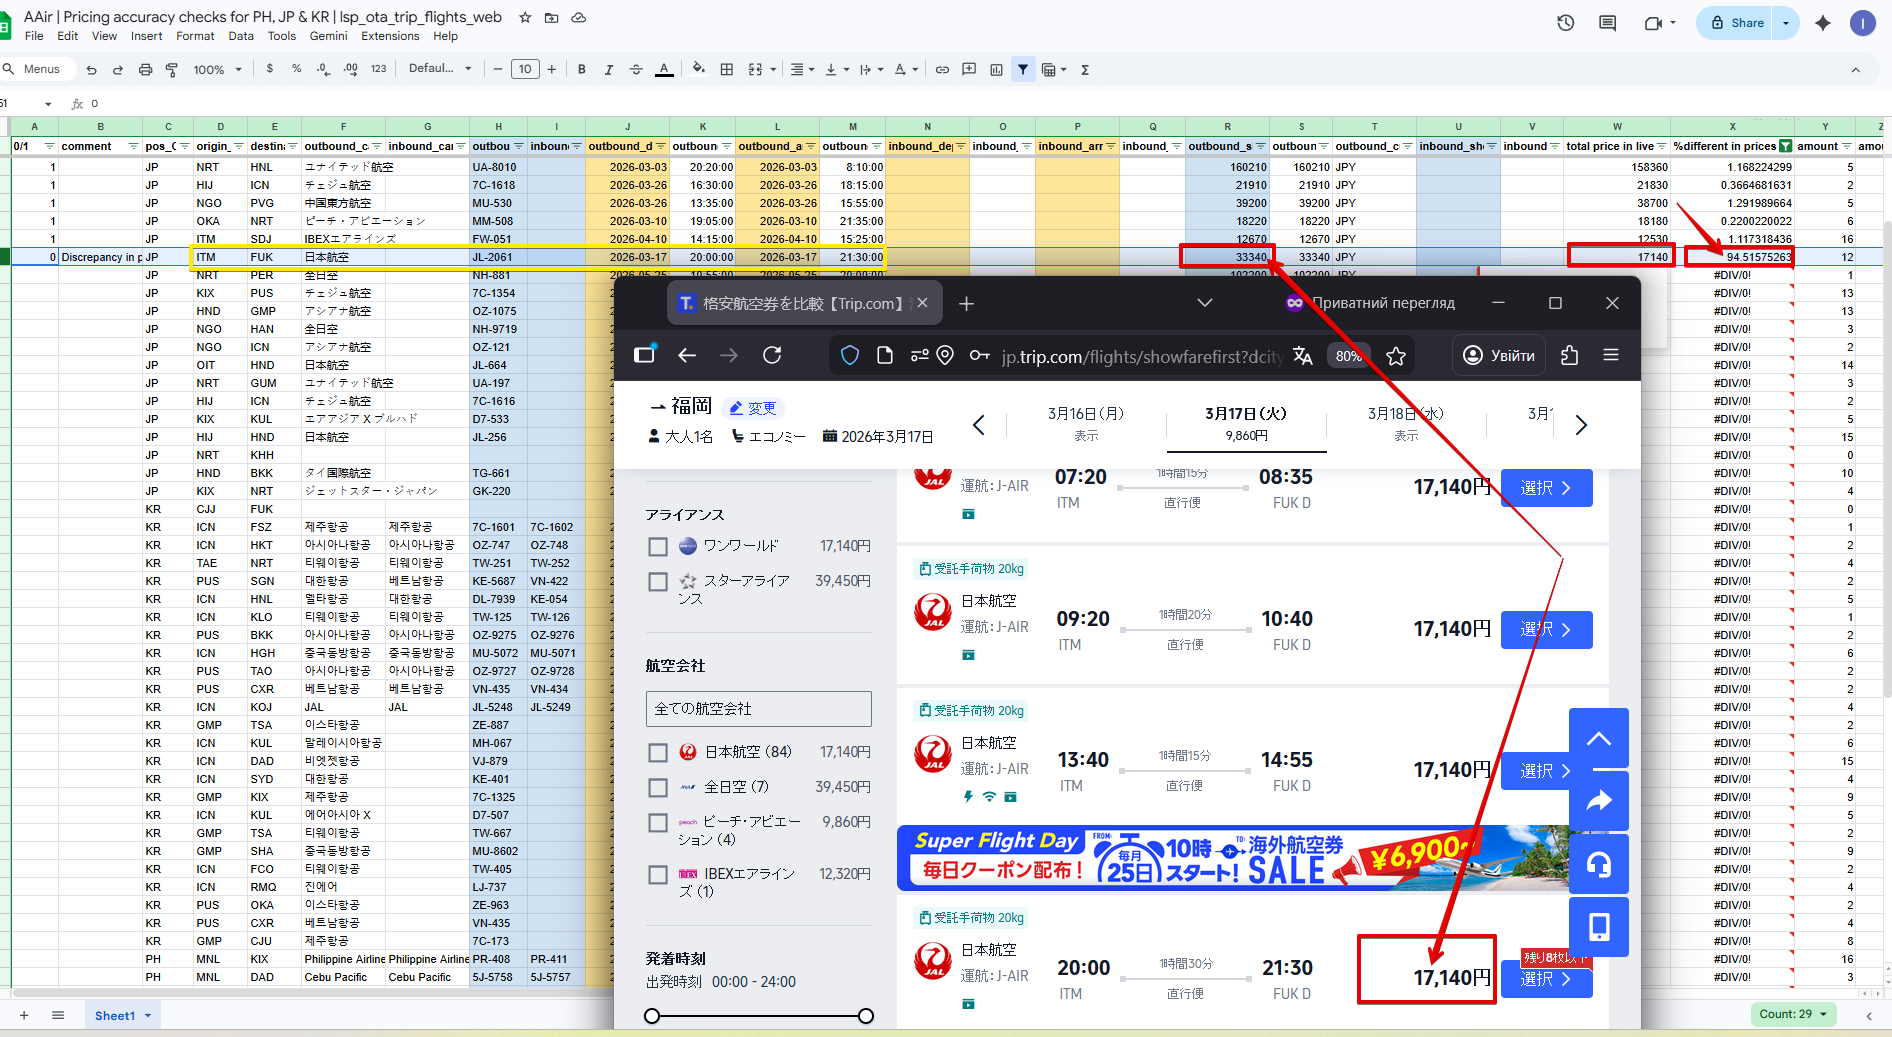Print the spreadsheet
This screenshot has height=1037, width=1892.
click(x=145, y=70)
